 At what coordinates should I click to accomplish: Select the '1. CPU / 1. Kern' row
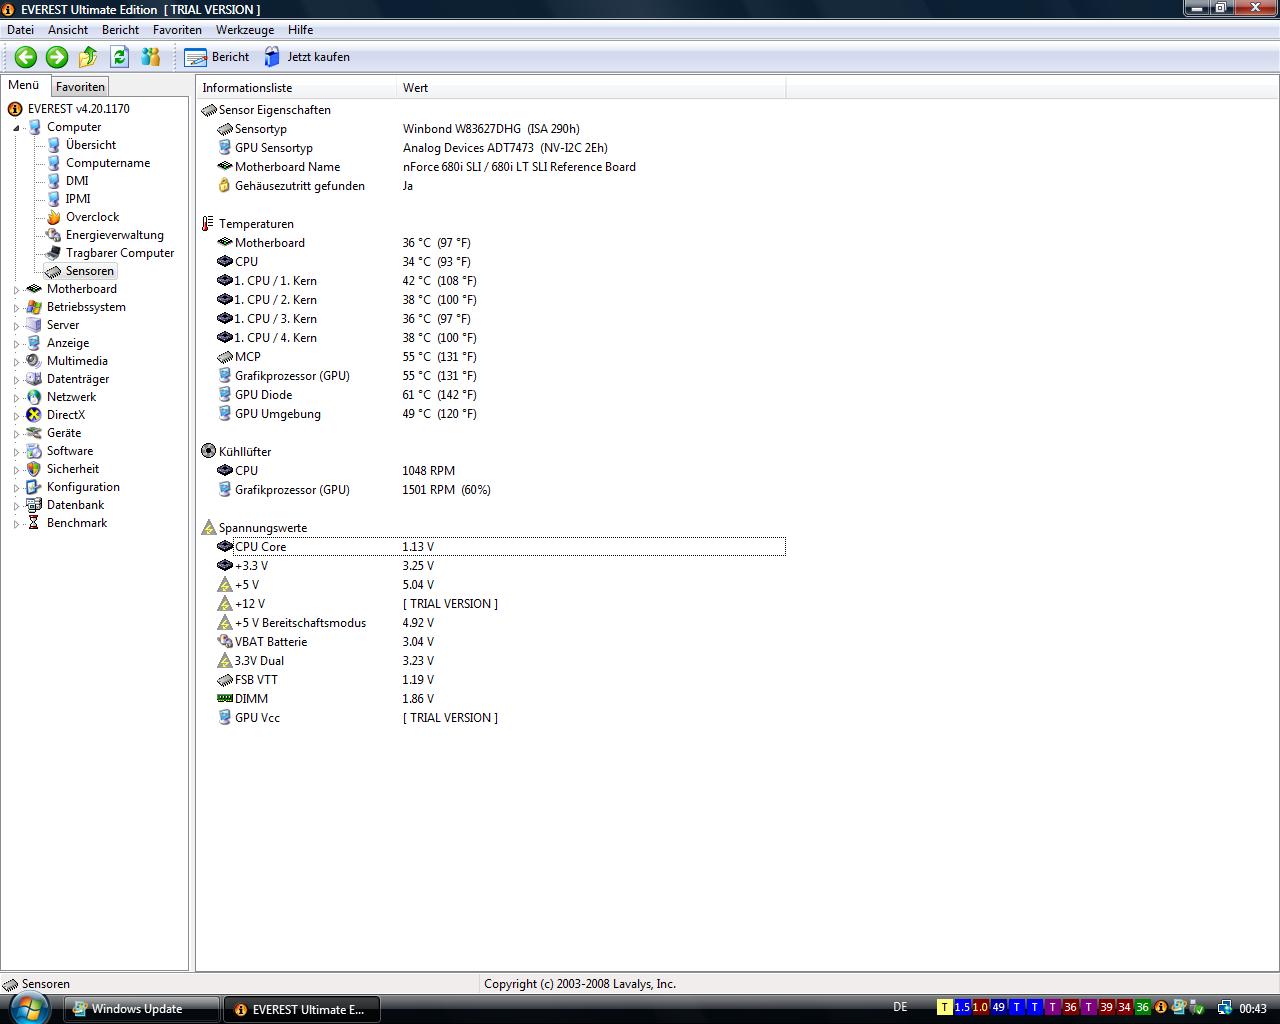(x=500, y=281)
